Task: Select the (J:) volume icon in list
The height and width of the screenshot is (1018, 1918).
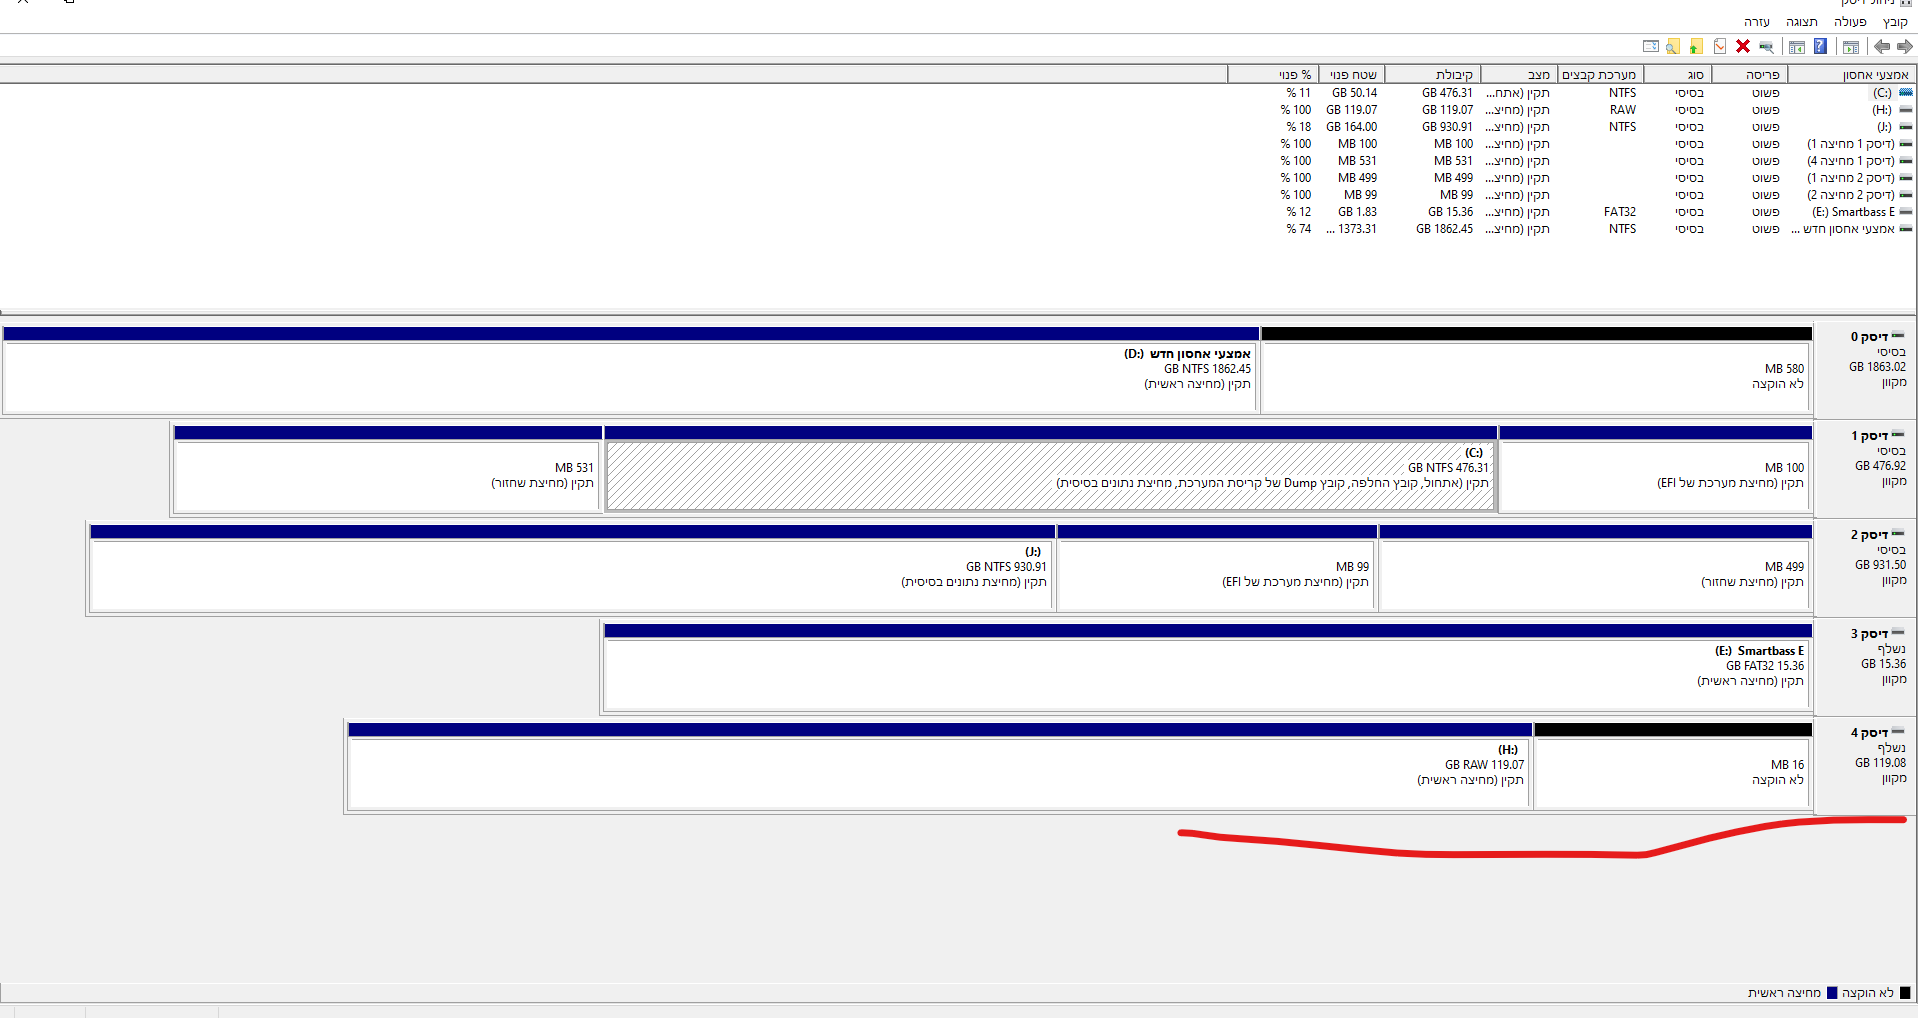Action: tap(1906, 127)
